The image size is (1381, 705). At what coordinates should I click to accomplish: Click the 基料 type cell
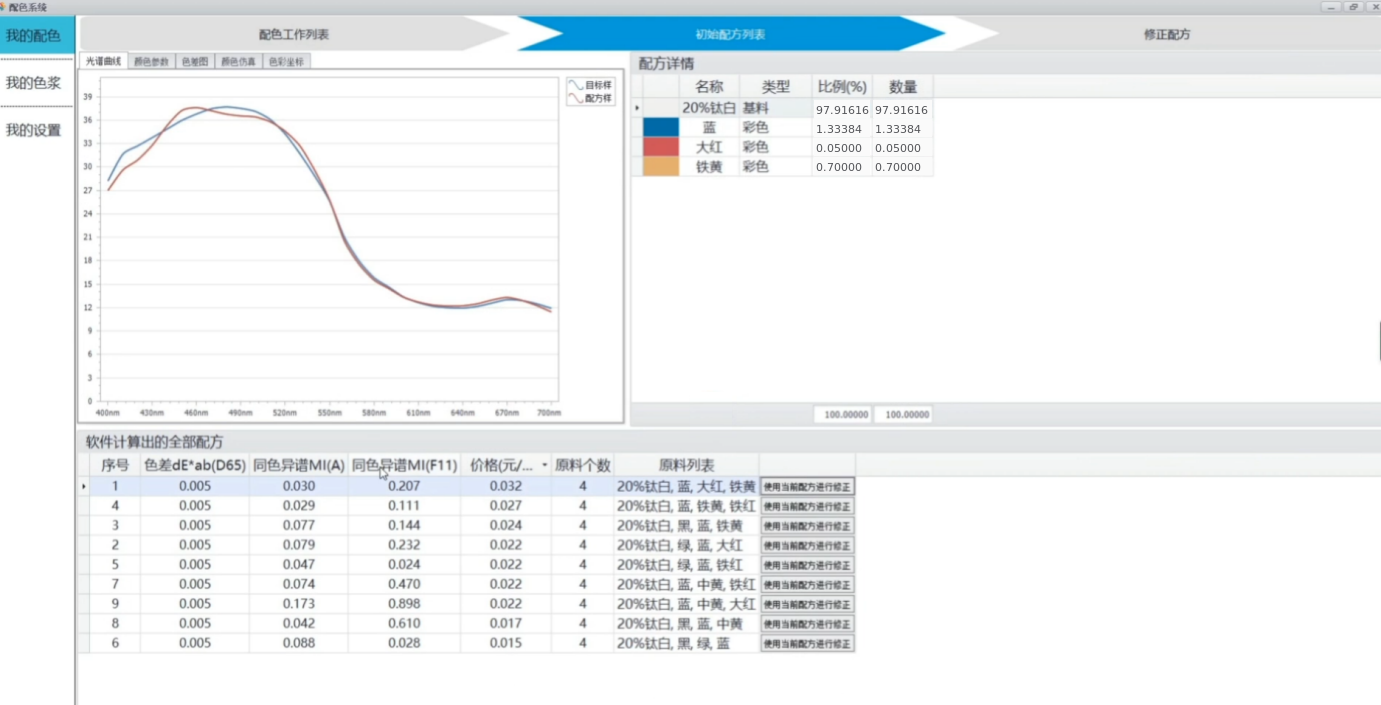tap(775, 108)
